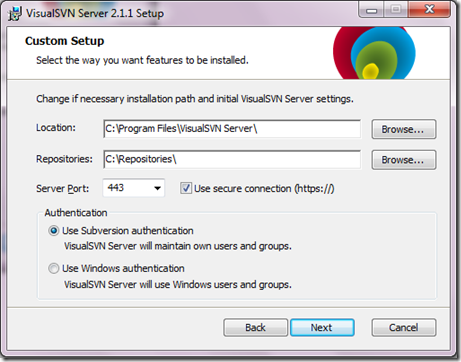Click the window title VisualSVN Server 2.1.1 Setup
This screenshot has height=362, width=461.
(x=95, y=13)
